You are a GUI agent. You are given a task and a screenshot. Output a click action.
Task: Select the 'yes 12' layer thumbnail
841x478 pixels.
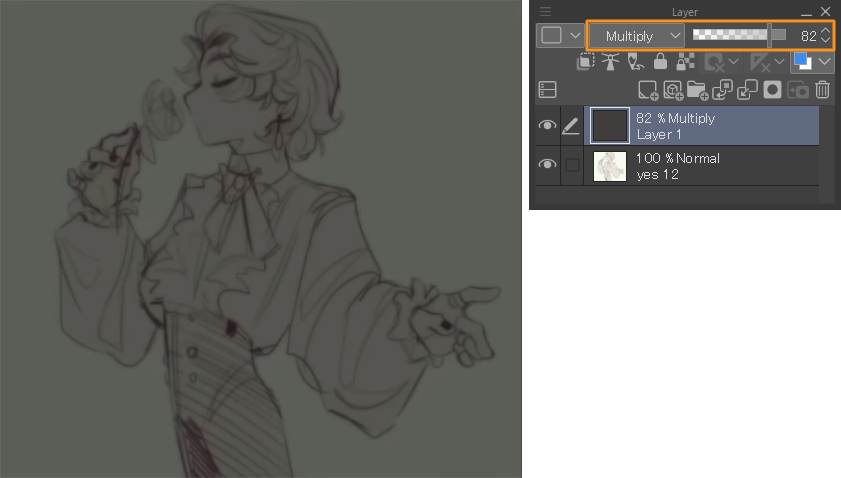pos(610,166)
